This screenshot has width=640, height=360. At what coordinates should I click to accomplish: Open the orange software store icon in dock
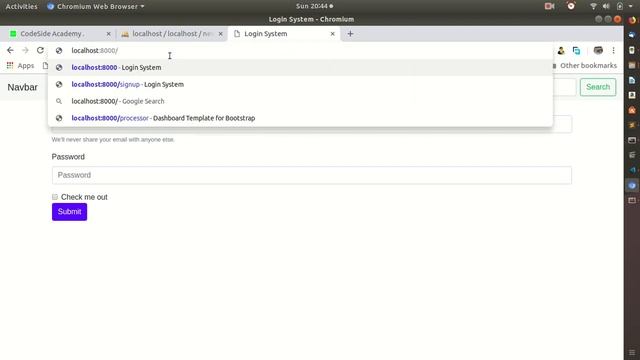coord(632,110)
